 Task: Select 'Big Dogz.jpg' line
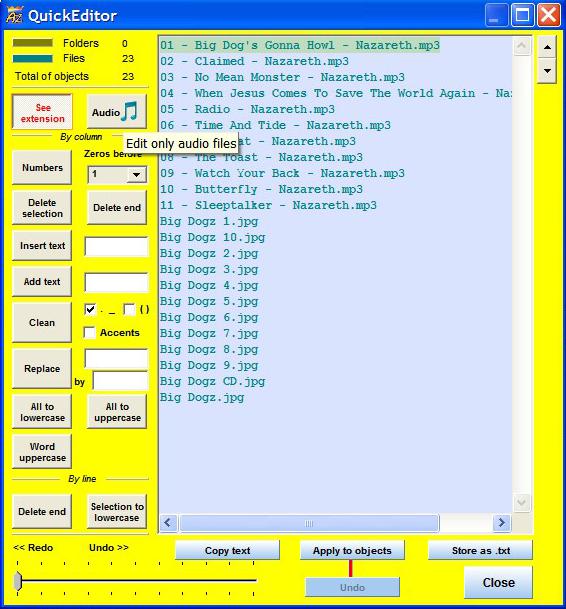(x=202, y=397)
